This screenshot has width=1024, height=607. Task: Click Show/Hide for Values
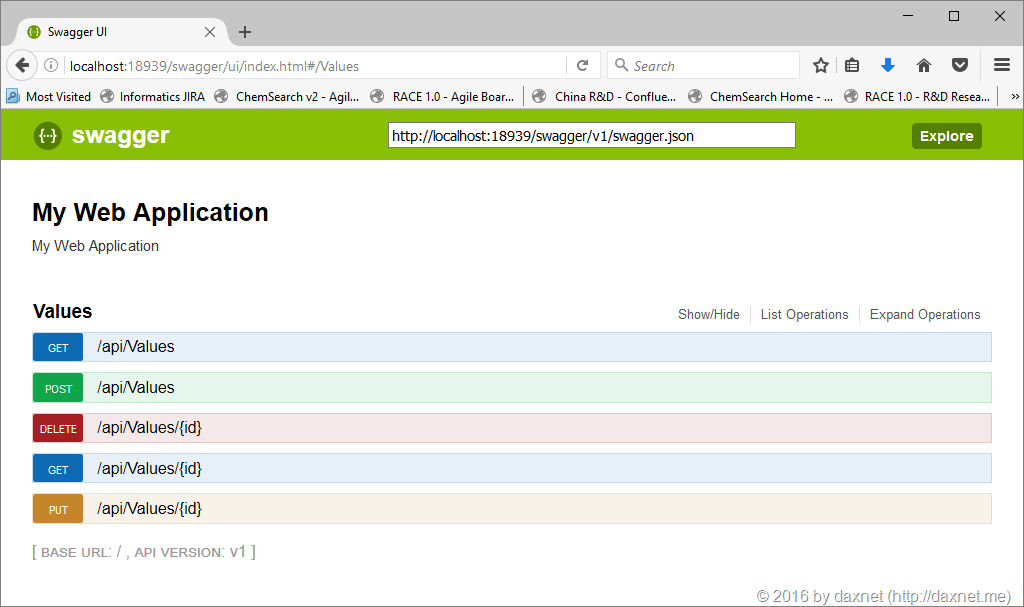709,314
